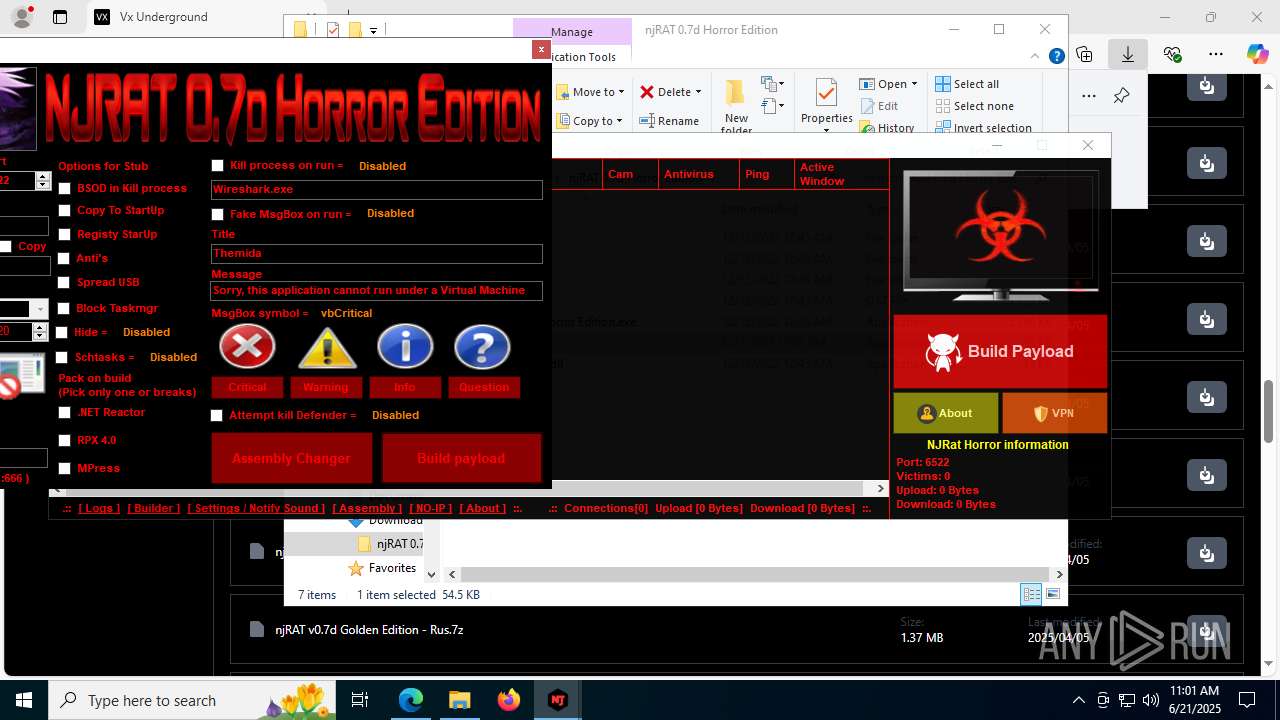Click History in Explorer ribbon

(886, 128)
